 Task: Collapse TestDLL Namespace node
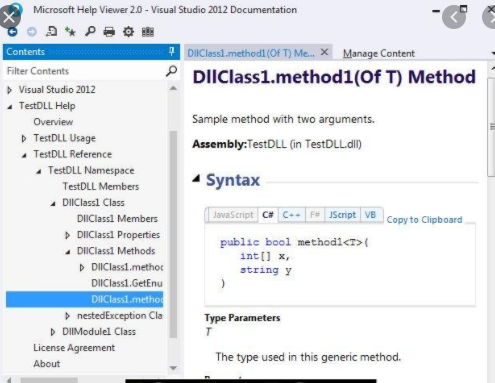click(x=39, y=171)
